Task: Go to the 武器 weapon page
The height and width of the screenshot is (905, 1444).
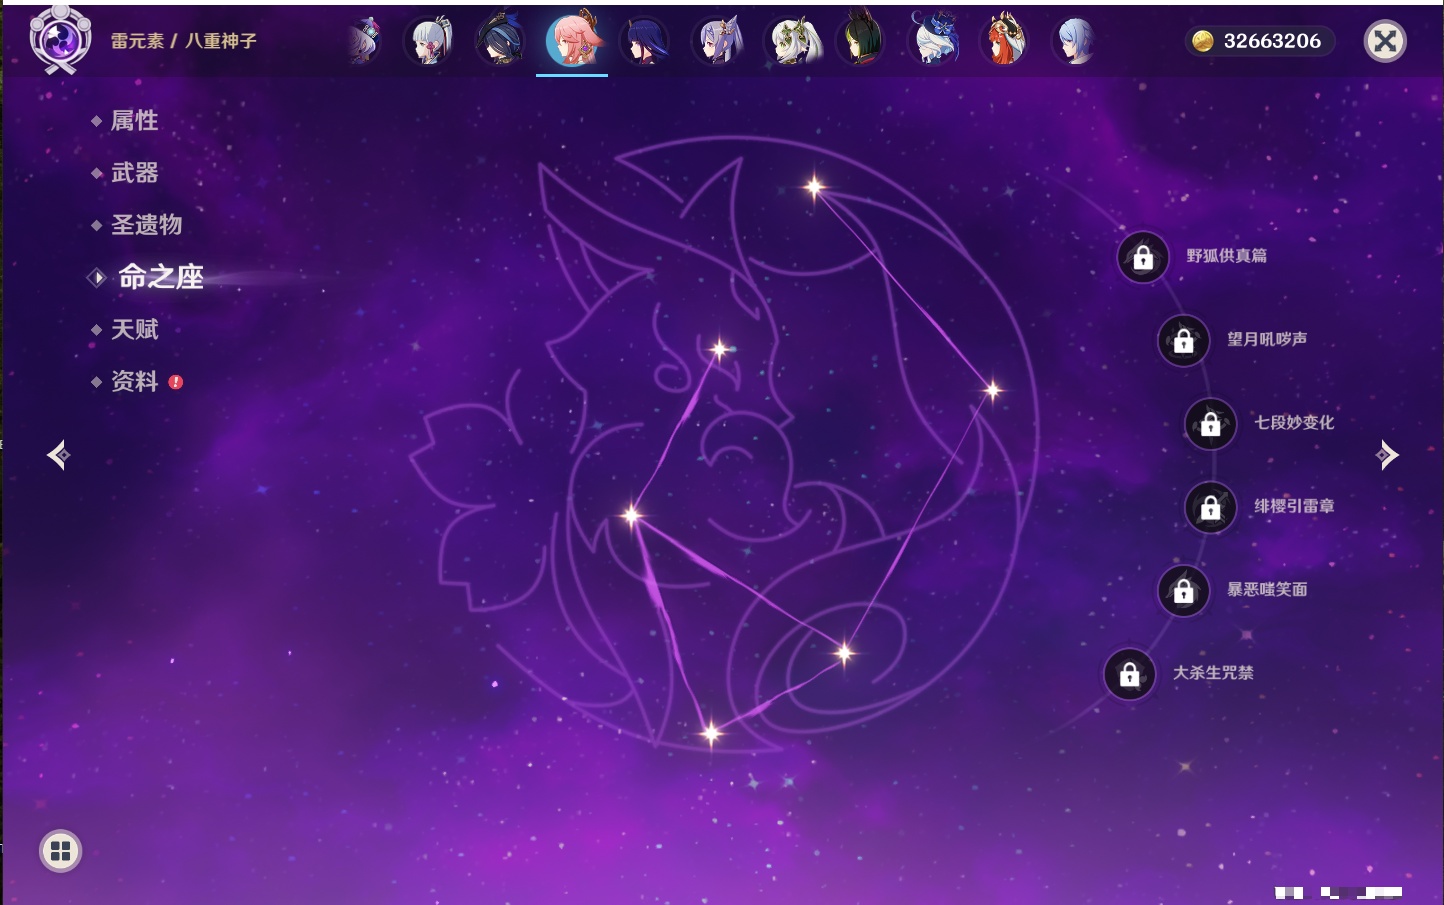Action: 134,173
